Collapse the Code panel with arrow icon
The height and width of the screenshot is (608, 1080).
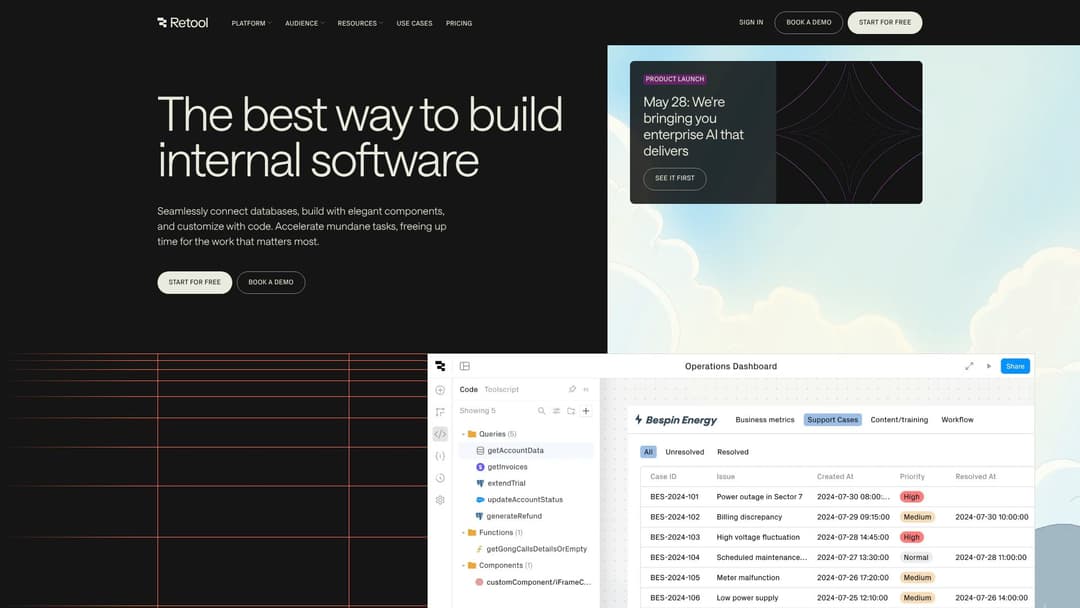pyautogui.click(x=586, y=389)
